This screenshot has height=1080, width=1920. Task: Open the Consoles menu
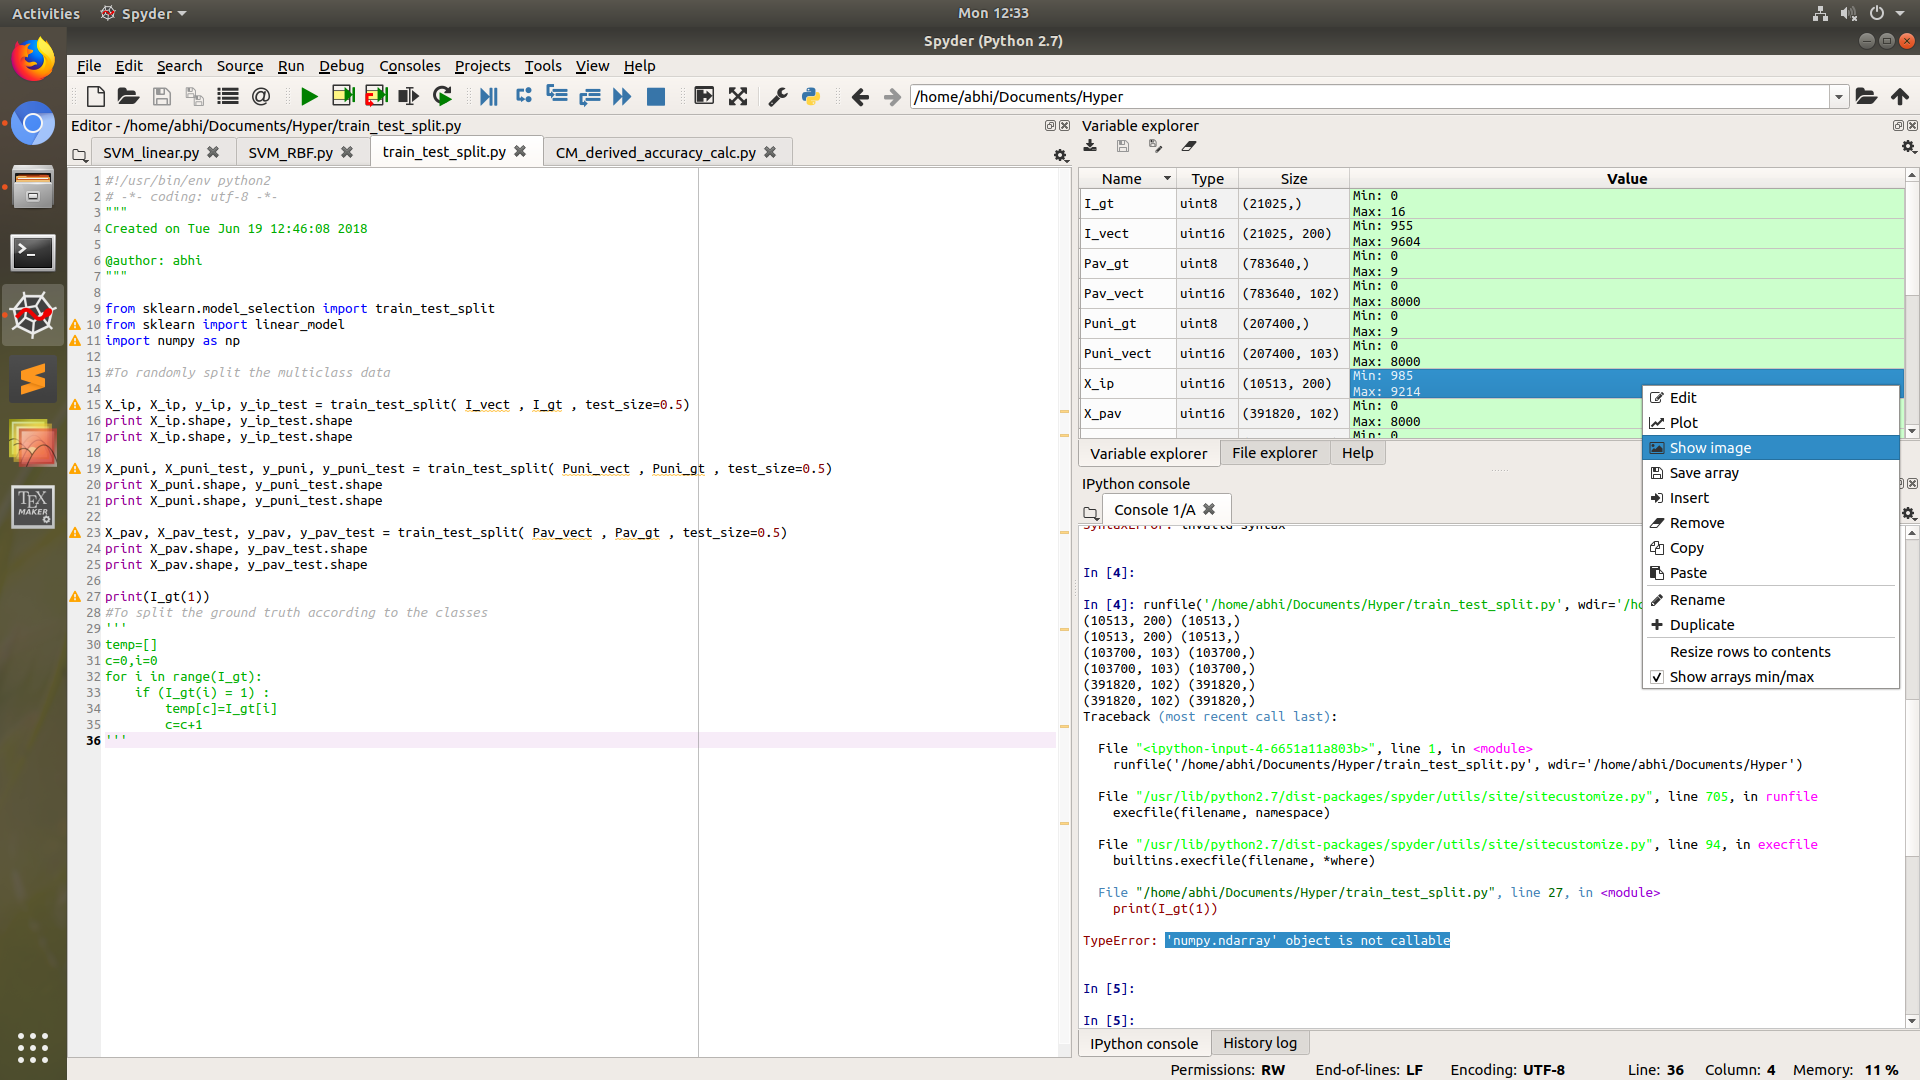click(x=409, y=66)
